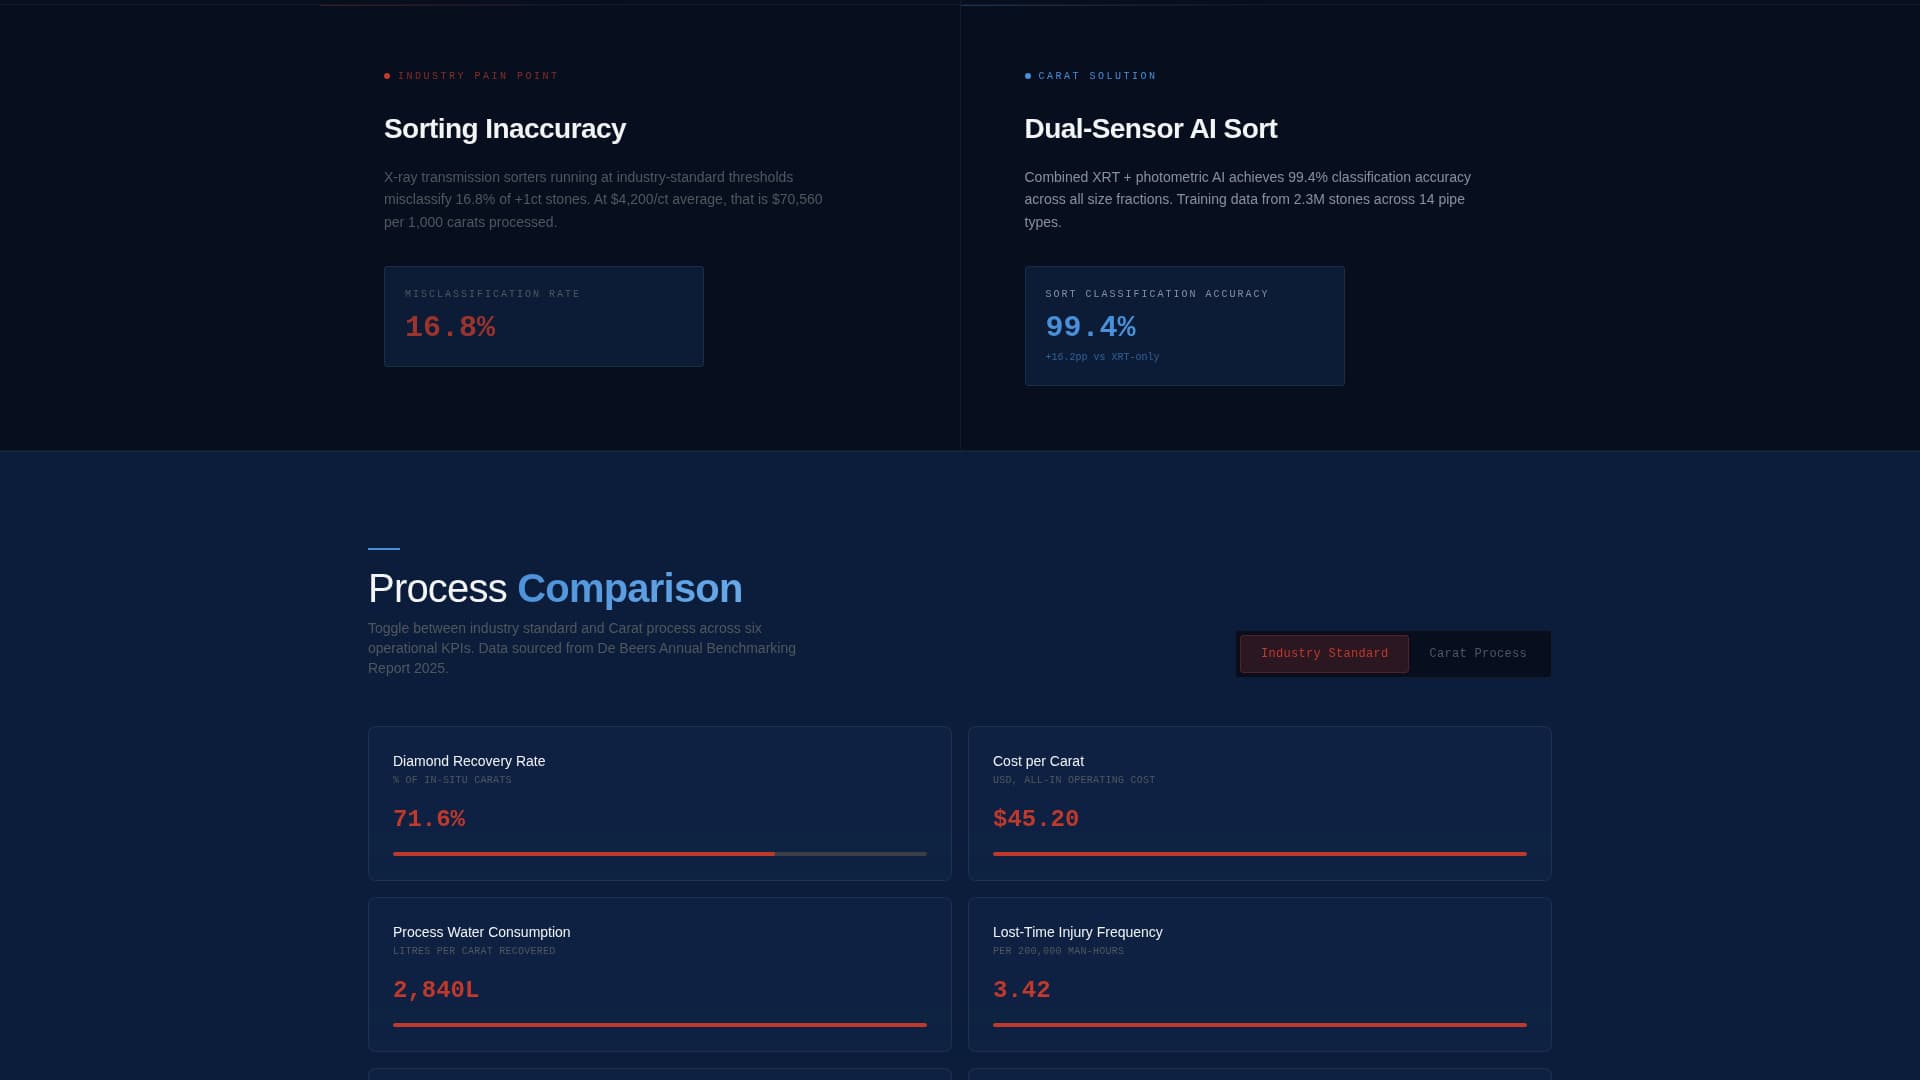Click the Cost per Carat progress bar

(1259, 854)
